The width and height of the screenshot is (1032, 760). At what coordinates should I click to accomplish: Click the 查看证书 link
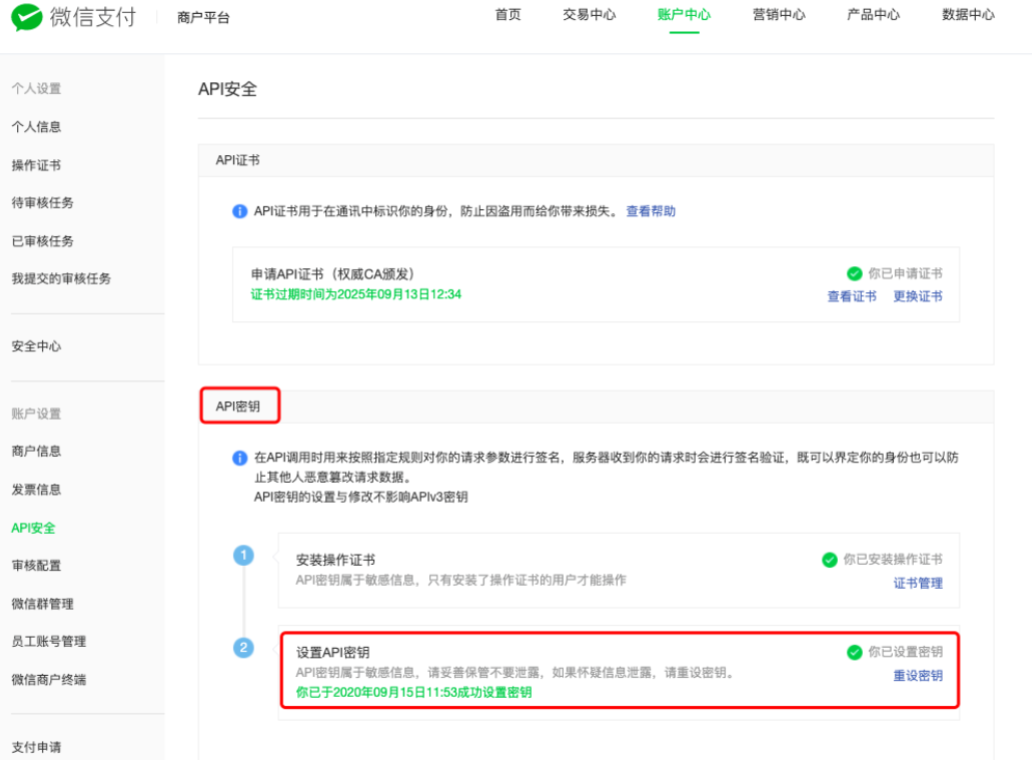coord(852,296)
